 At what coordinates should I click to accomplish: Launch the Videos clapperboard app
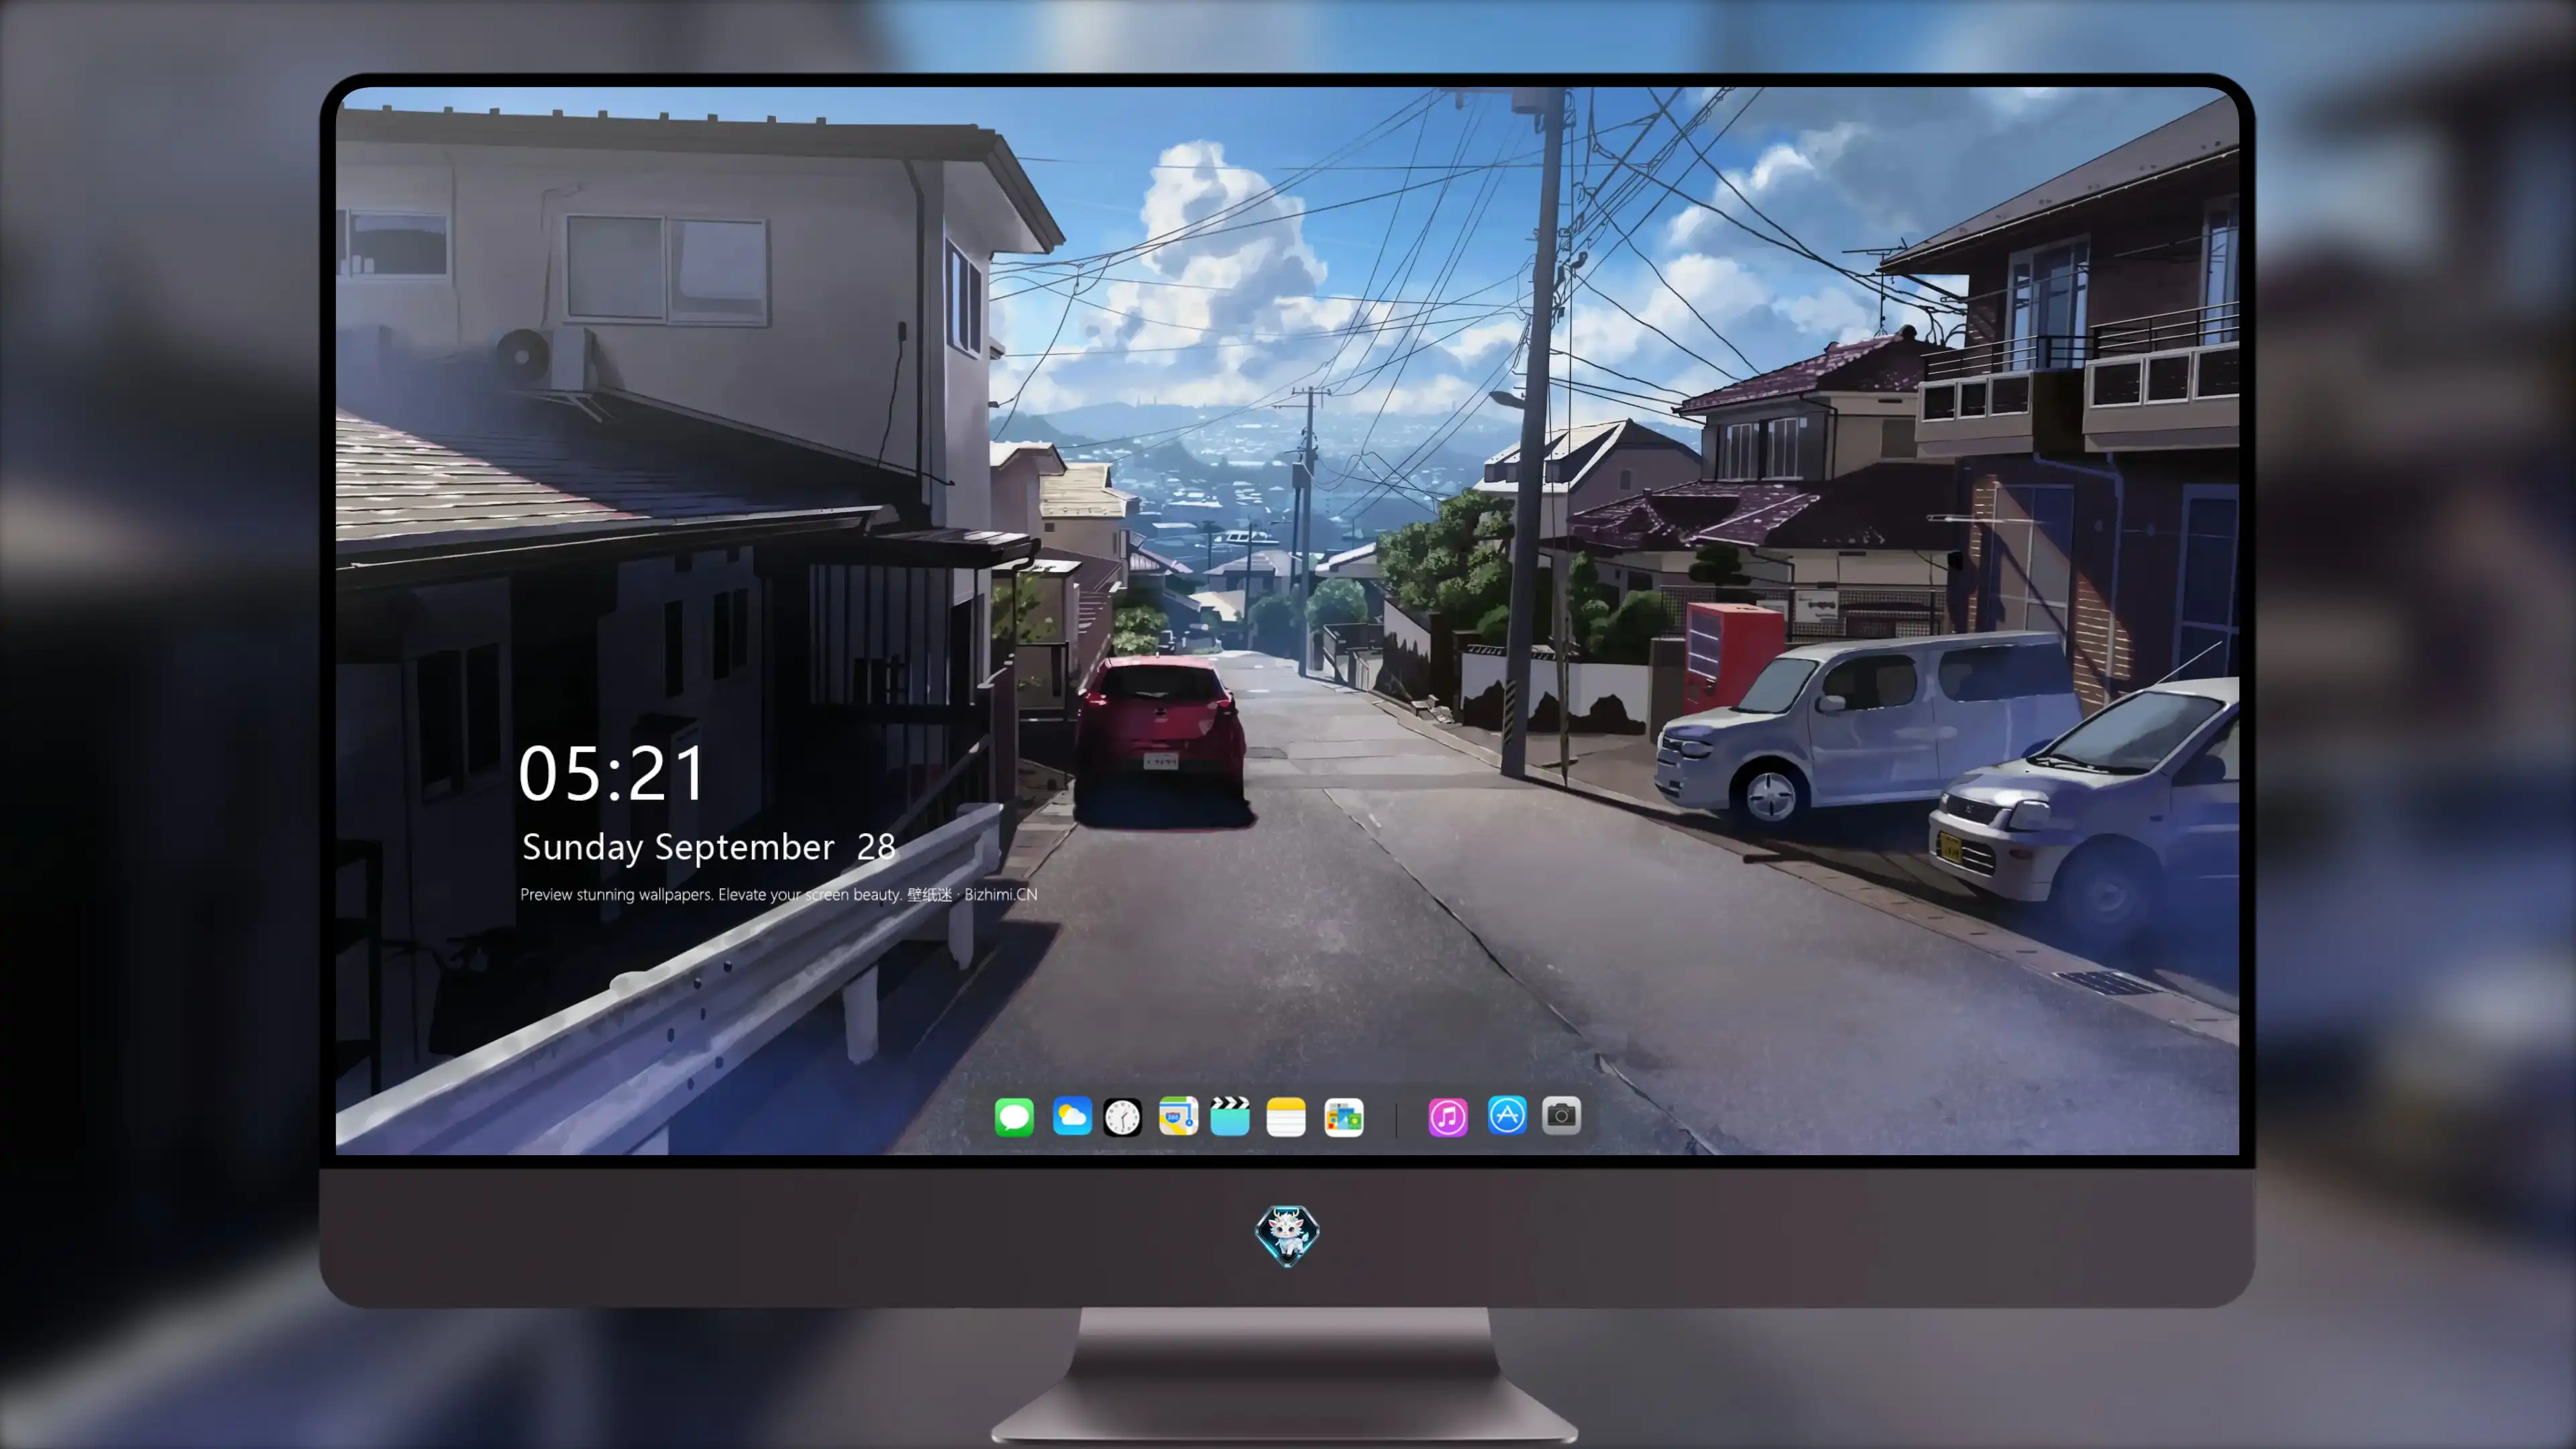[1230, 1116]
